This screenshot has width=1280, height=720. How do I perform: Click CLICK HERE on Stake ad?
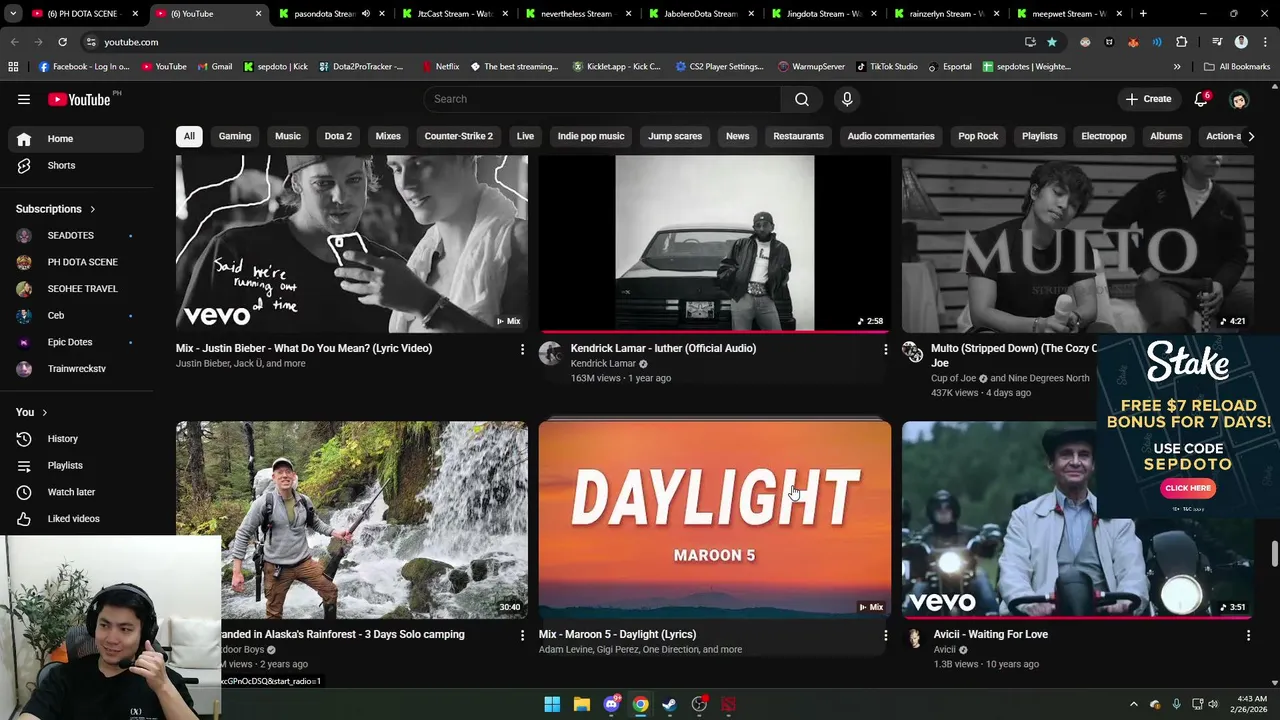(1188, 488)
